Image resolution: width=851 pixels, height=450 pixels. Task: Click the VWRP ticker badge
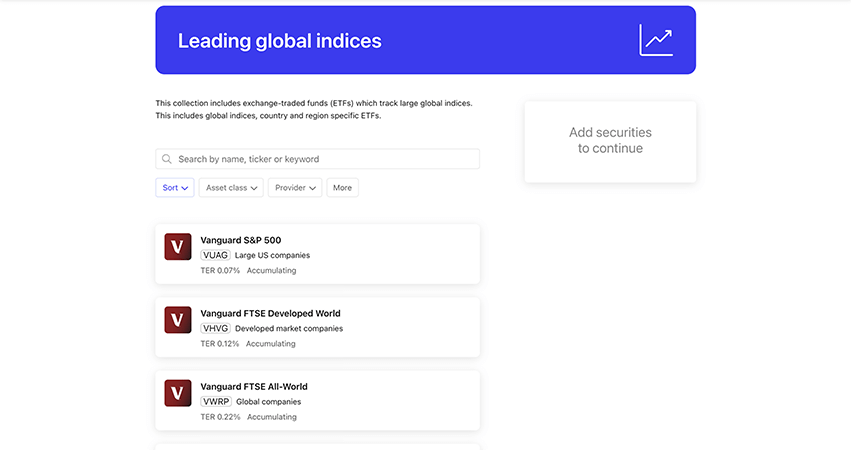click(216, 401)
